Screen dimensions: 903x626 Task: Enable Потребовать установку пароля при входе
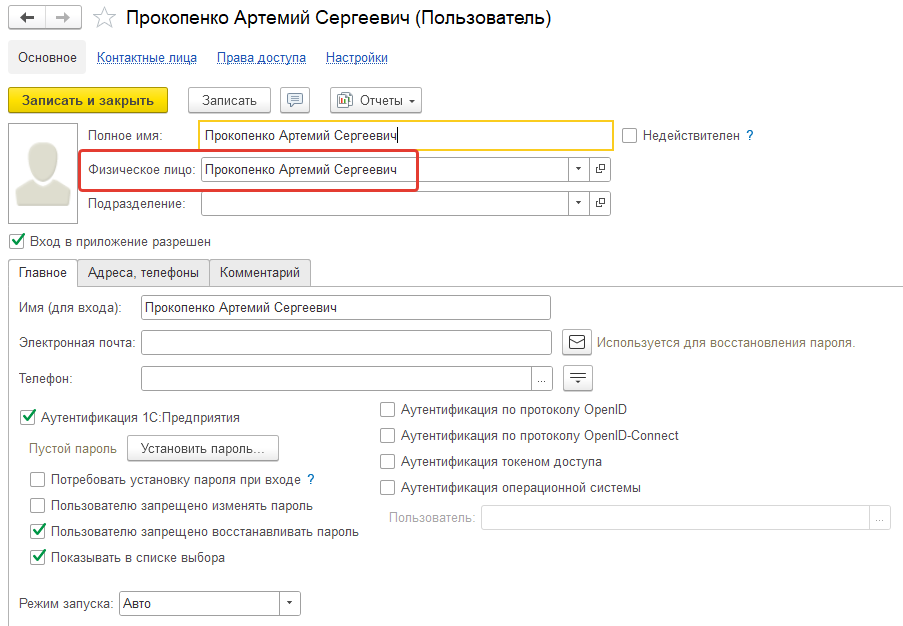click(x=37, y=479)
